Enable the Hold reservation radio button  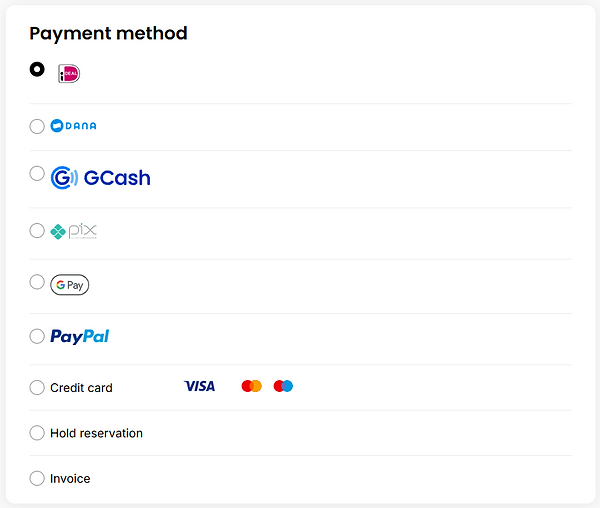tap(37, 433)
